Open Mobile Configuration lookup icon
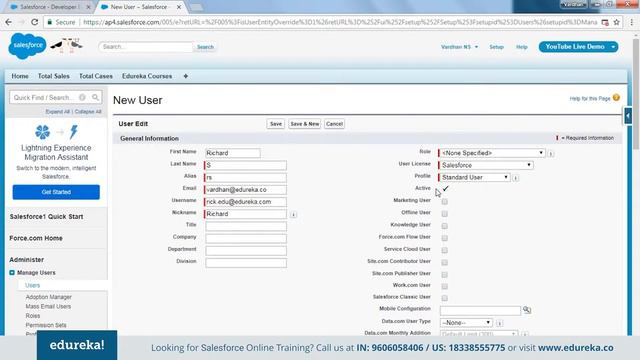The height and width of the screenshot is (360, 640). pyautogui.click(x=527, y=310)
